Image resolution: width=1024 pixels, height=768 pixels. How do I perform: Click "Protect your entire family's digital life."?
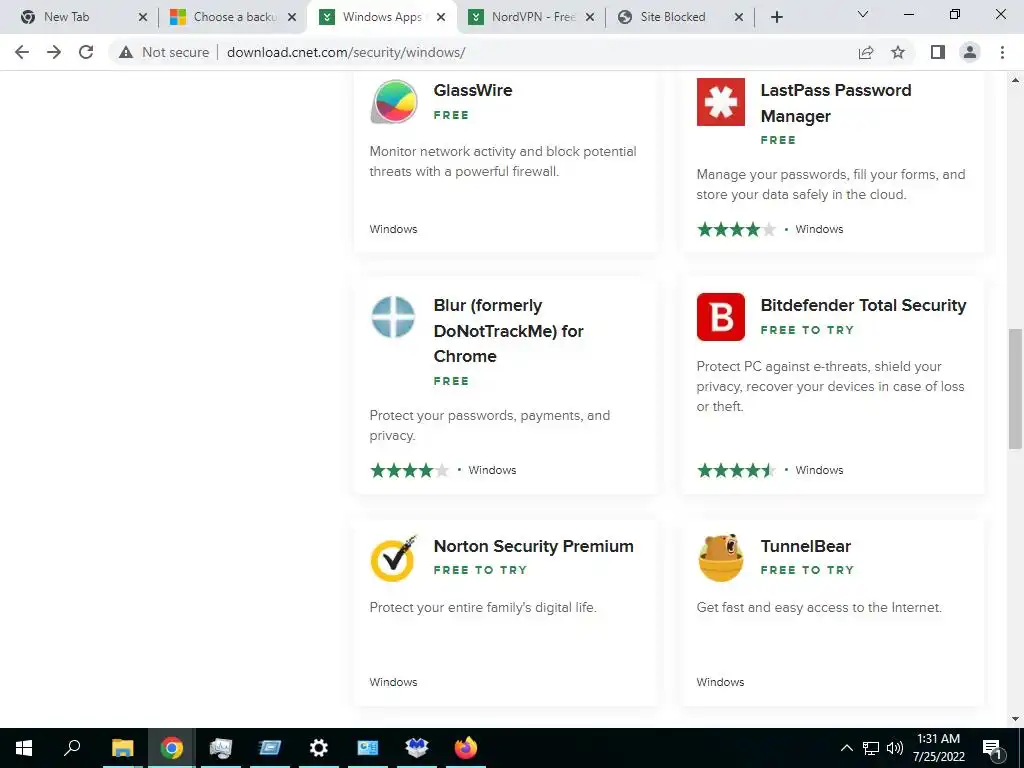click(483, 607)
